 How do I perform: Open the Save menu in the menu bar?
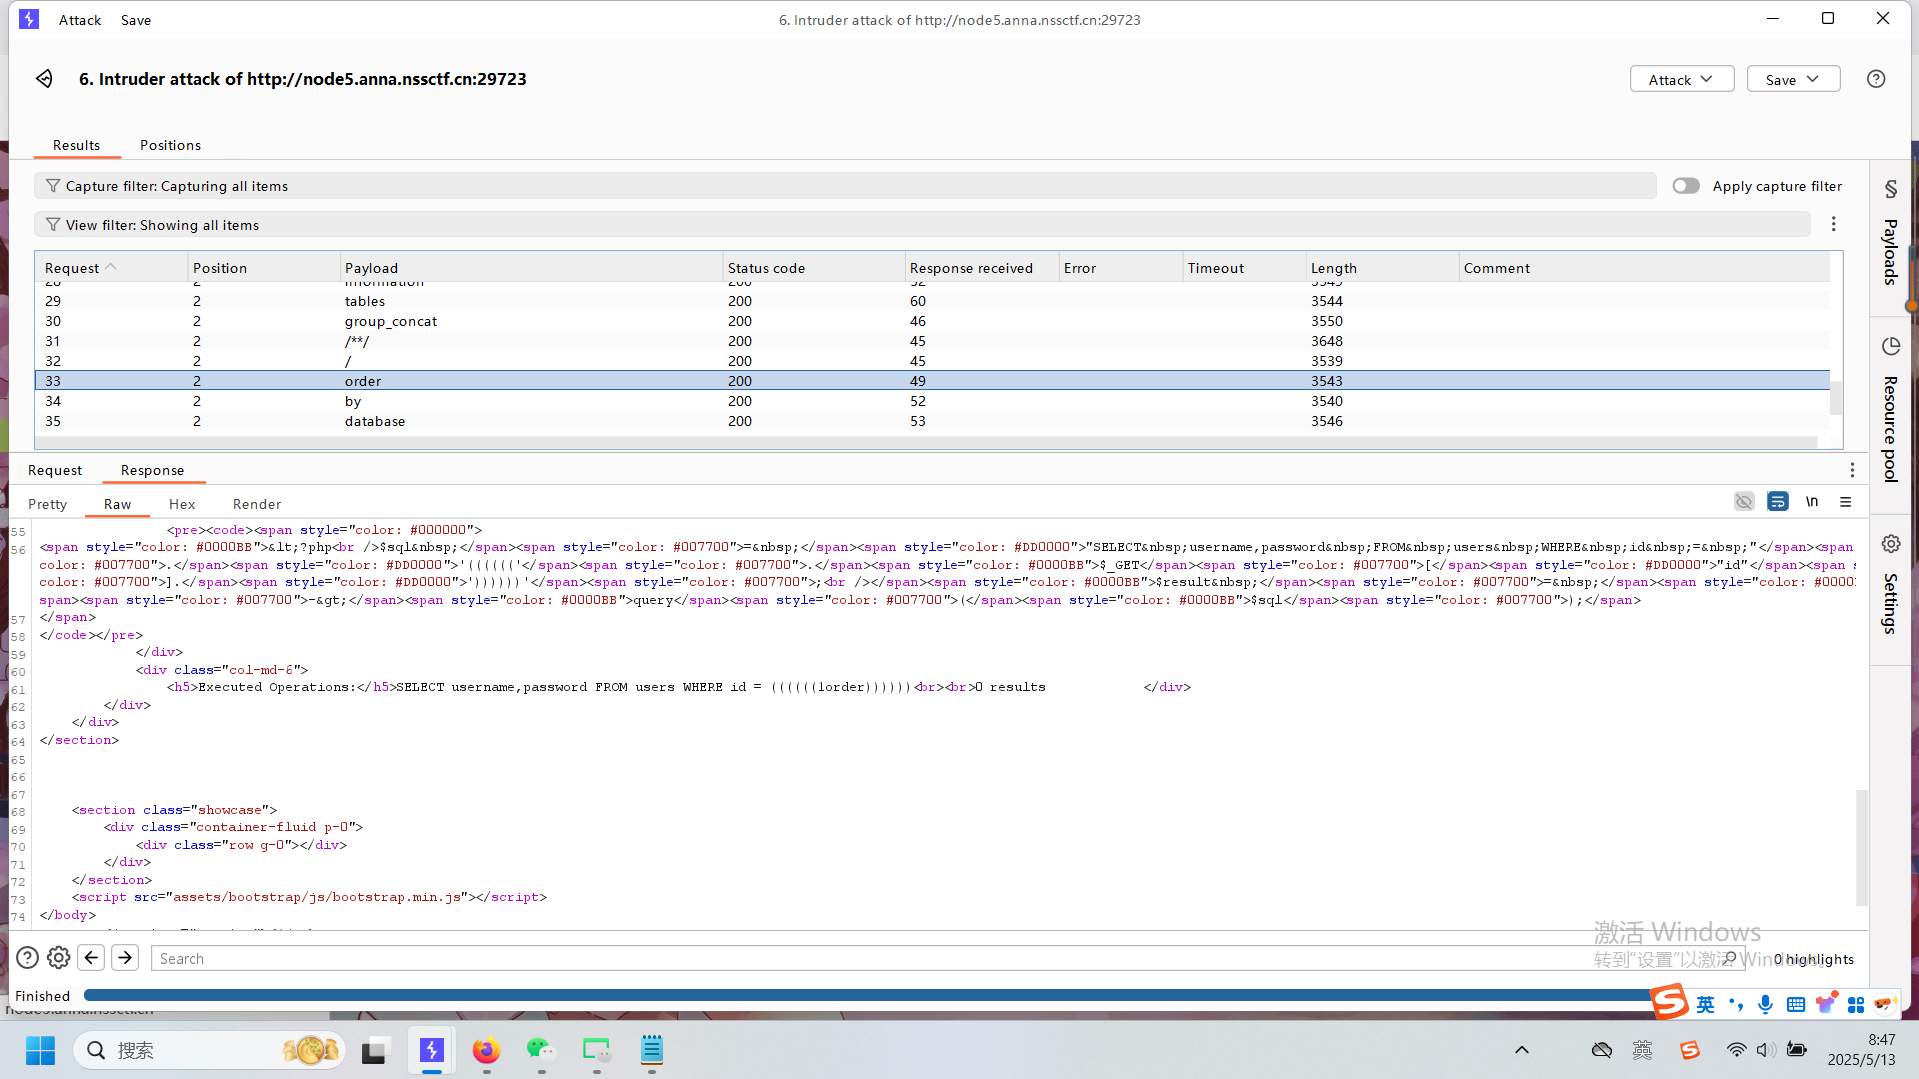(136, 20)
